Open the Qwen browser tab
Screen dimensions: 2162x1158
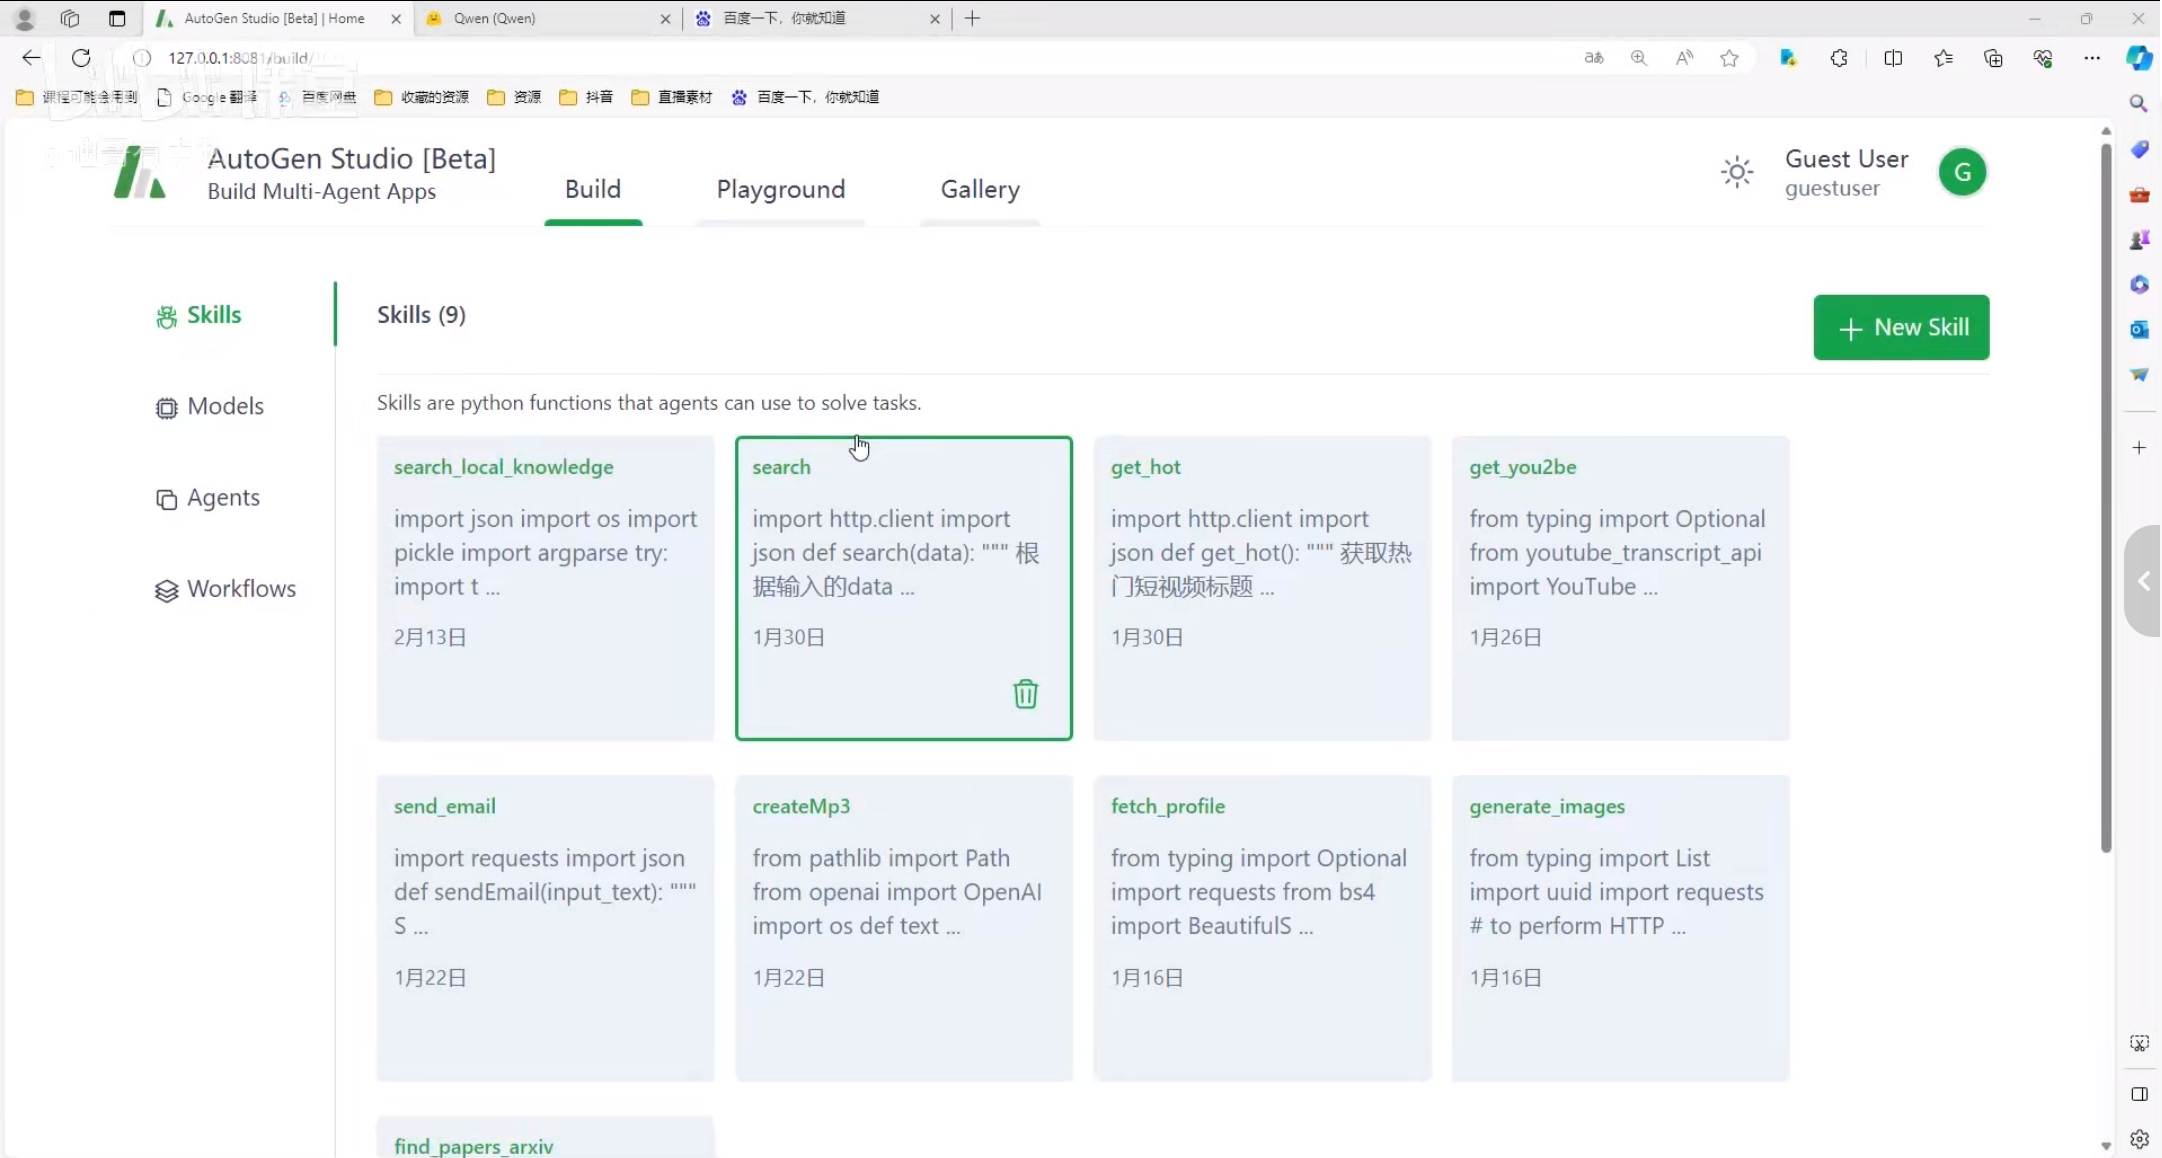547,18
